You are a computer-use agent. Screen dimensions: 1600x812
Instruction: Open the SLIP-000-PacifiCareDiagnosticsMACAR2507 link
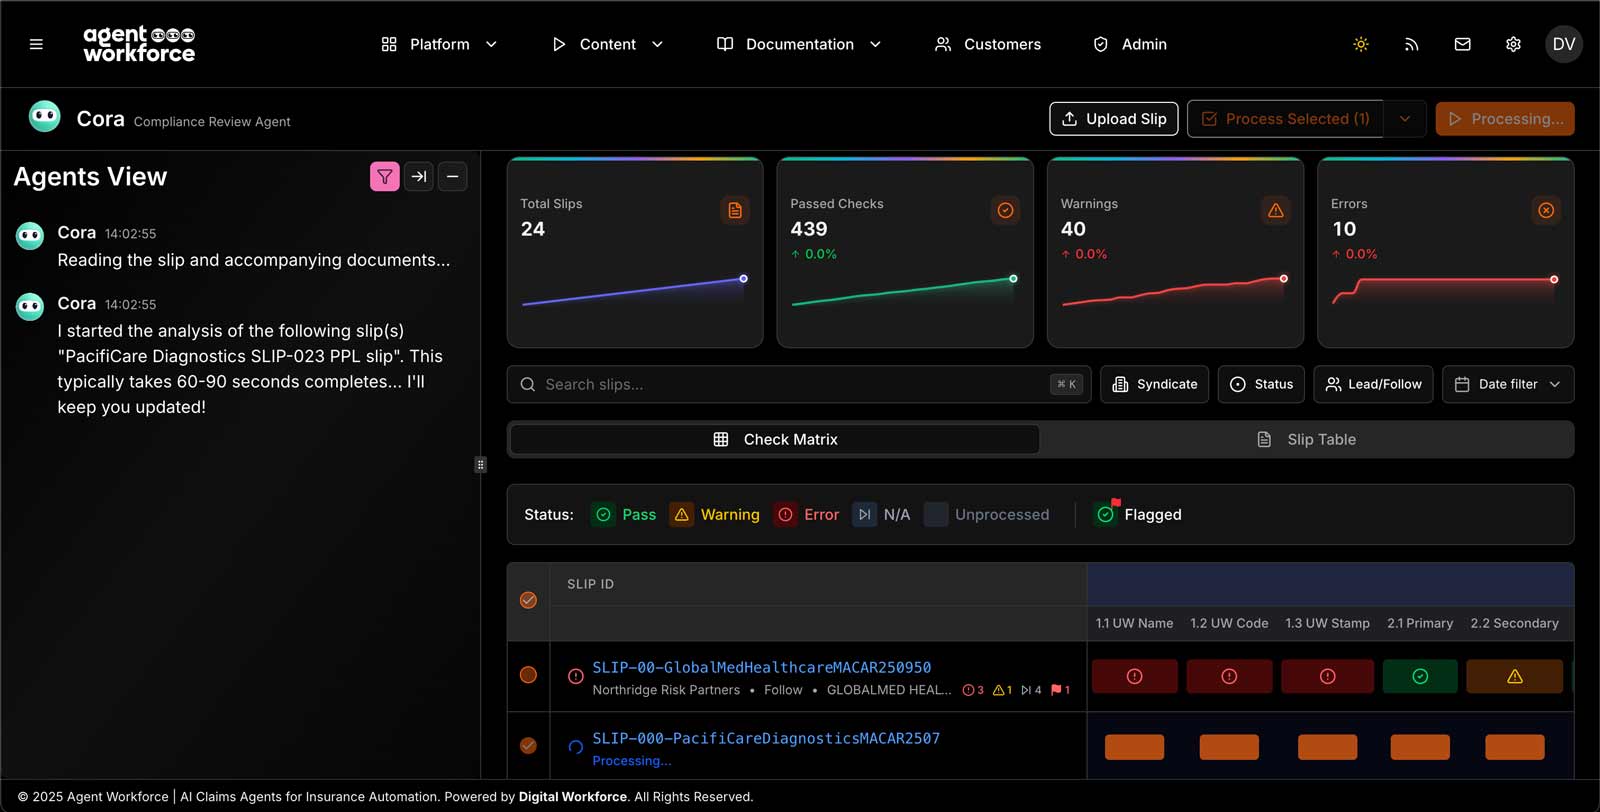pos(766,739)
